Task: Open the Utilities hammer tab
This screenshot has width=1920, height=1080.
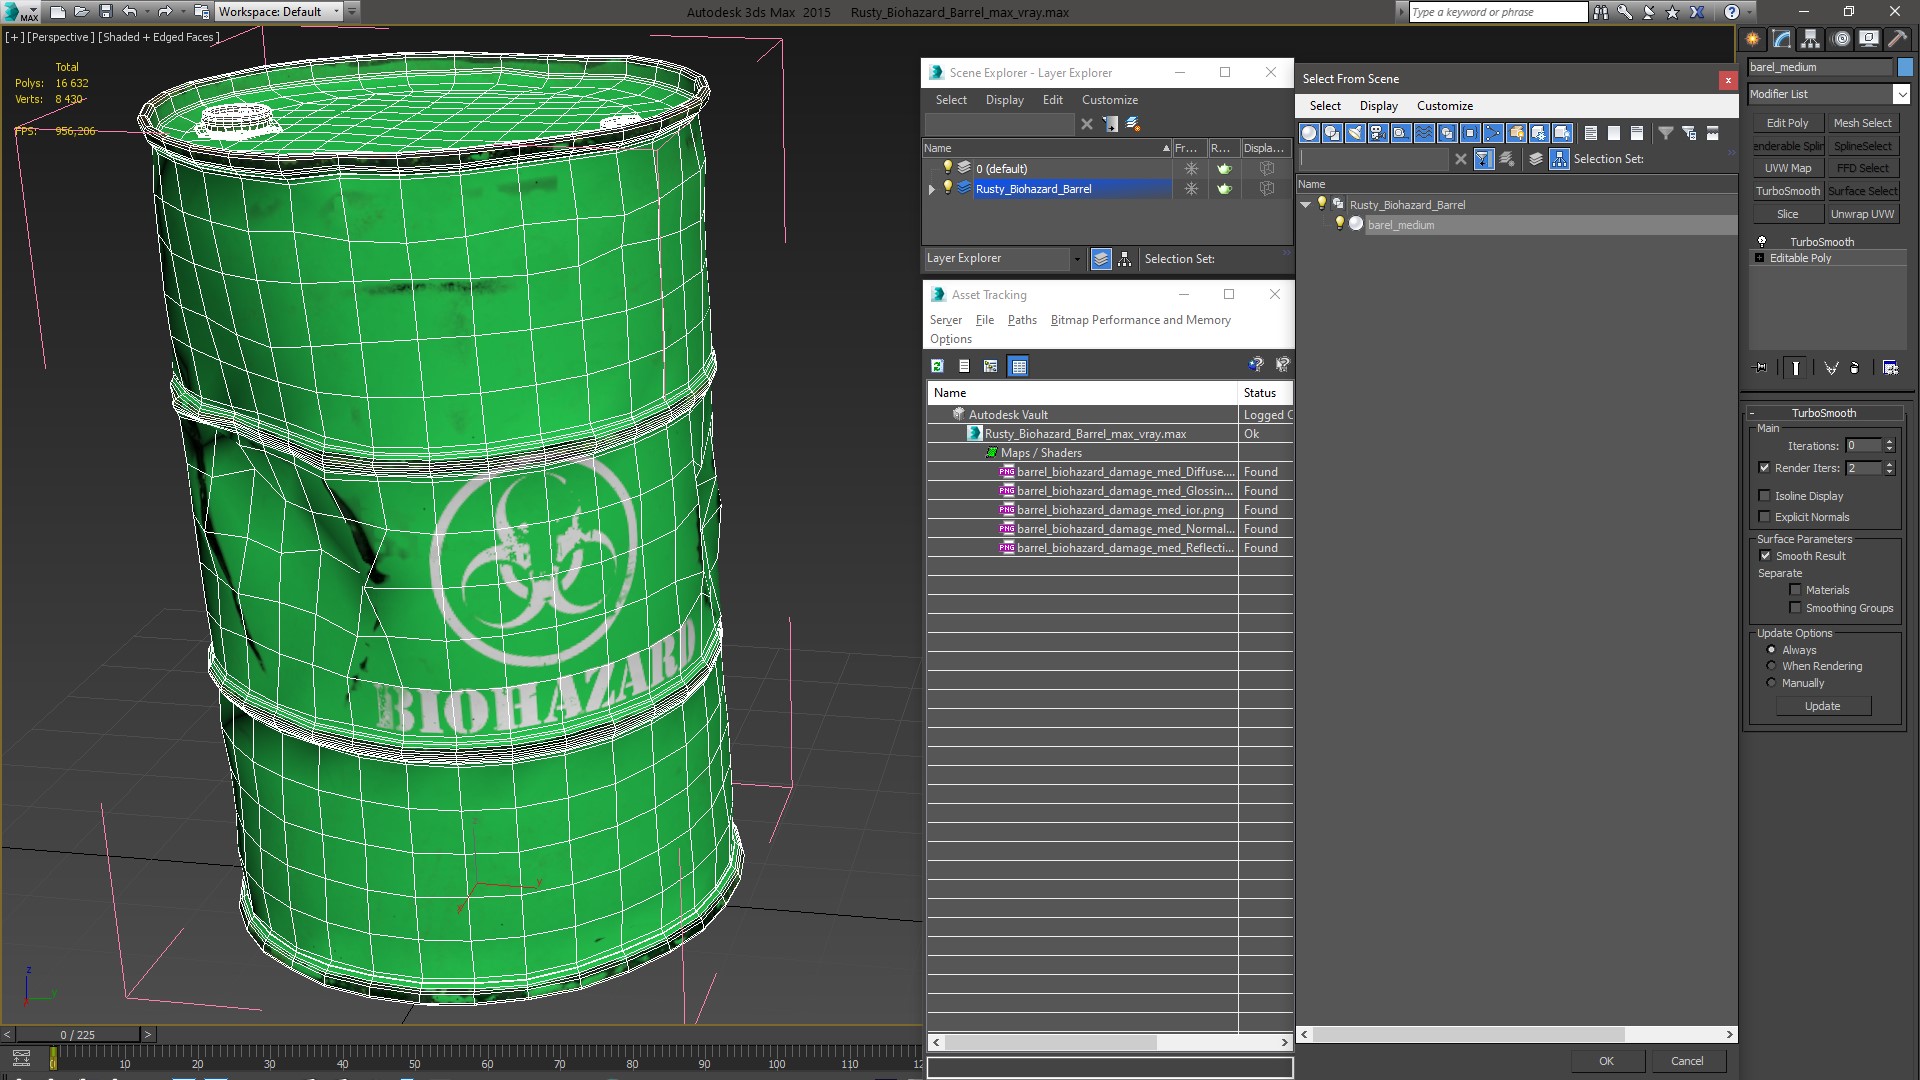Action: coord(1897,39)
